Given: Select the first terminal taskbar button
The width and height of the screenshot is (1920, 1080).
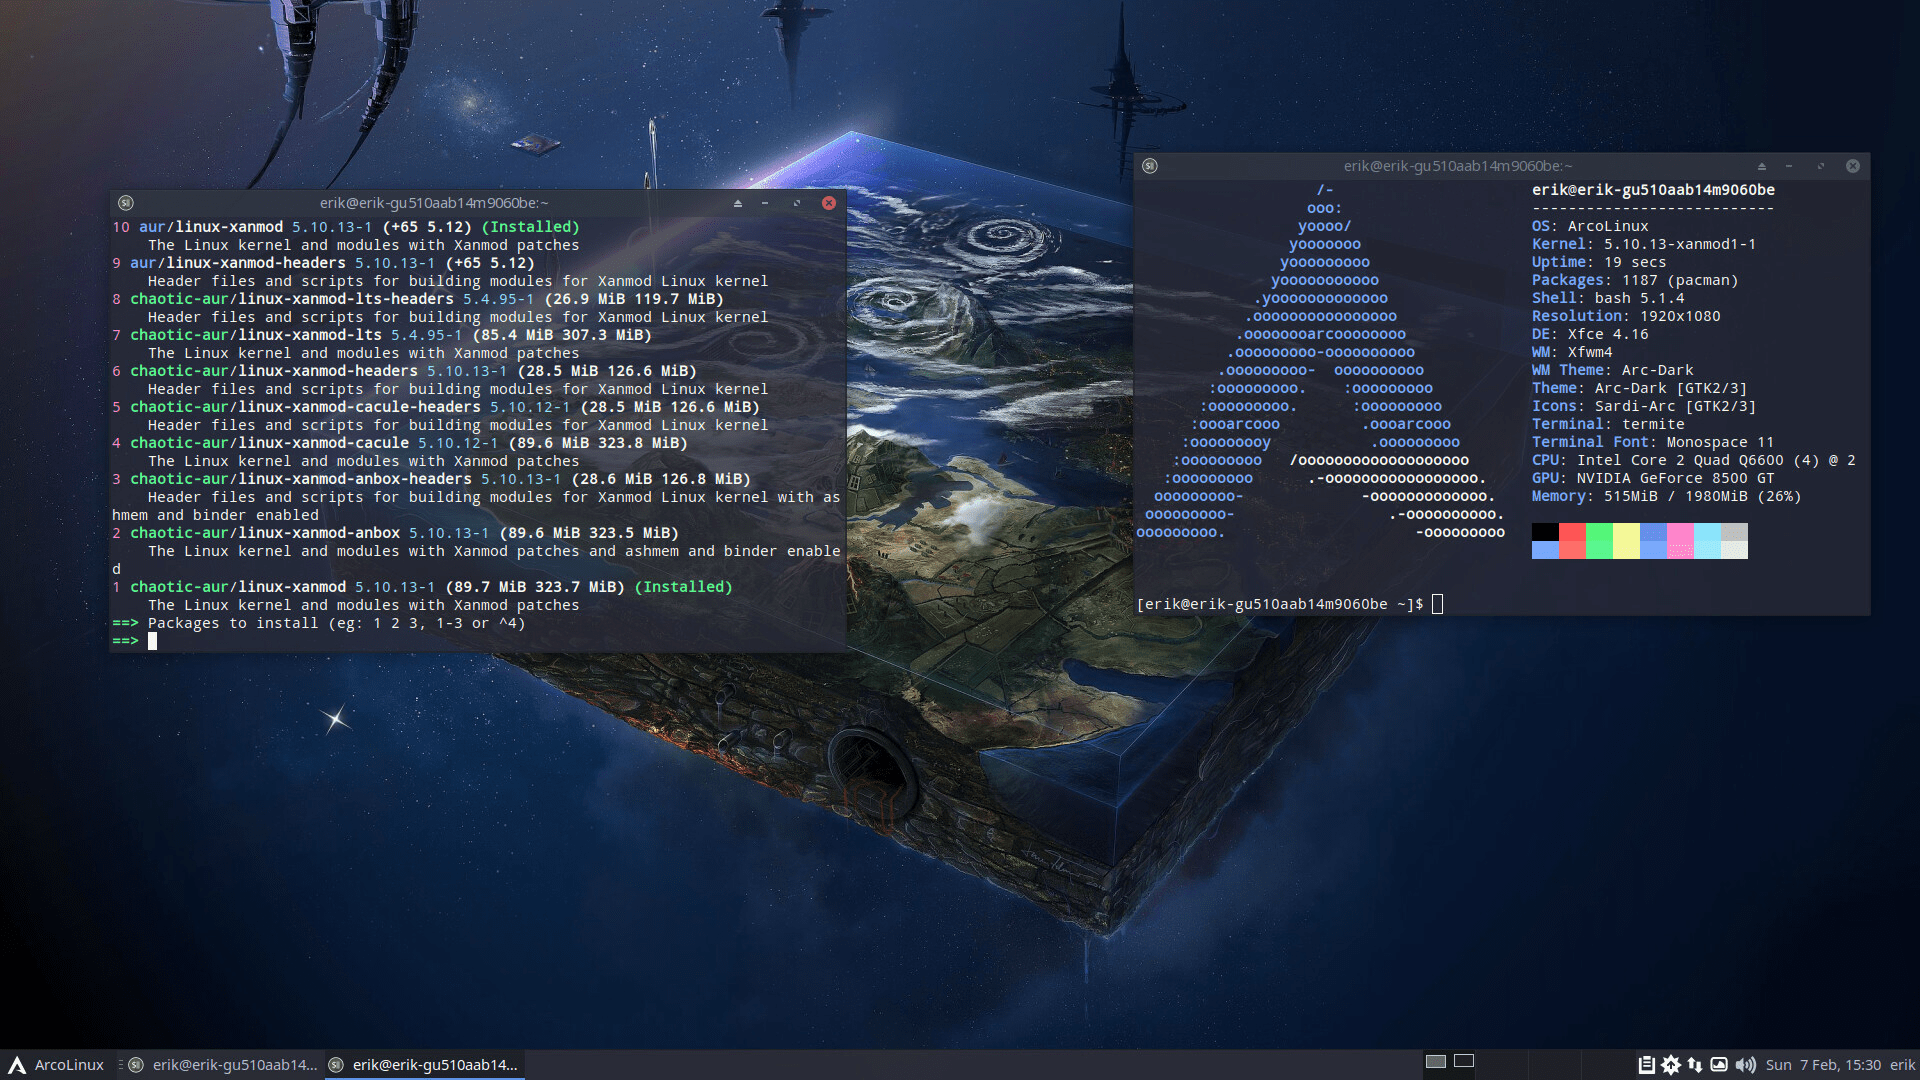Looking at the screenshot, I should 222,1065.
